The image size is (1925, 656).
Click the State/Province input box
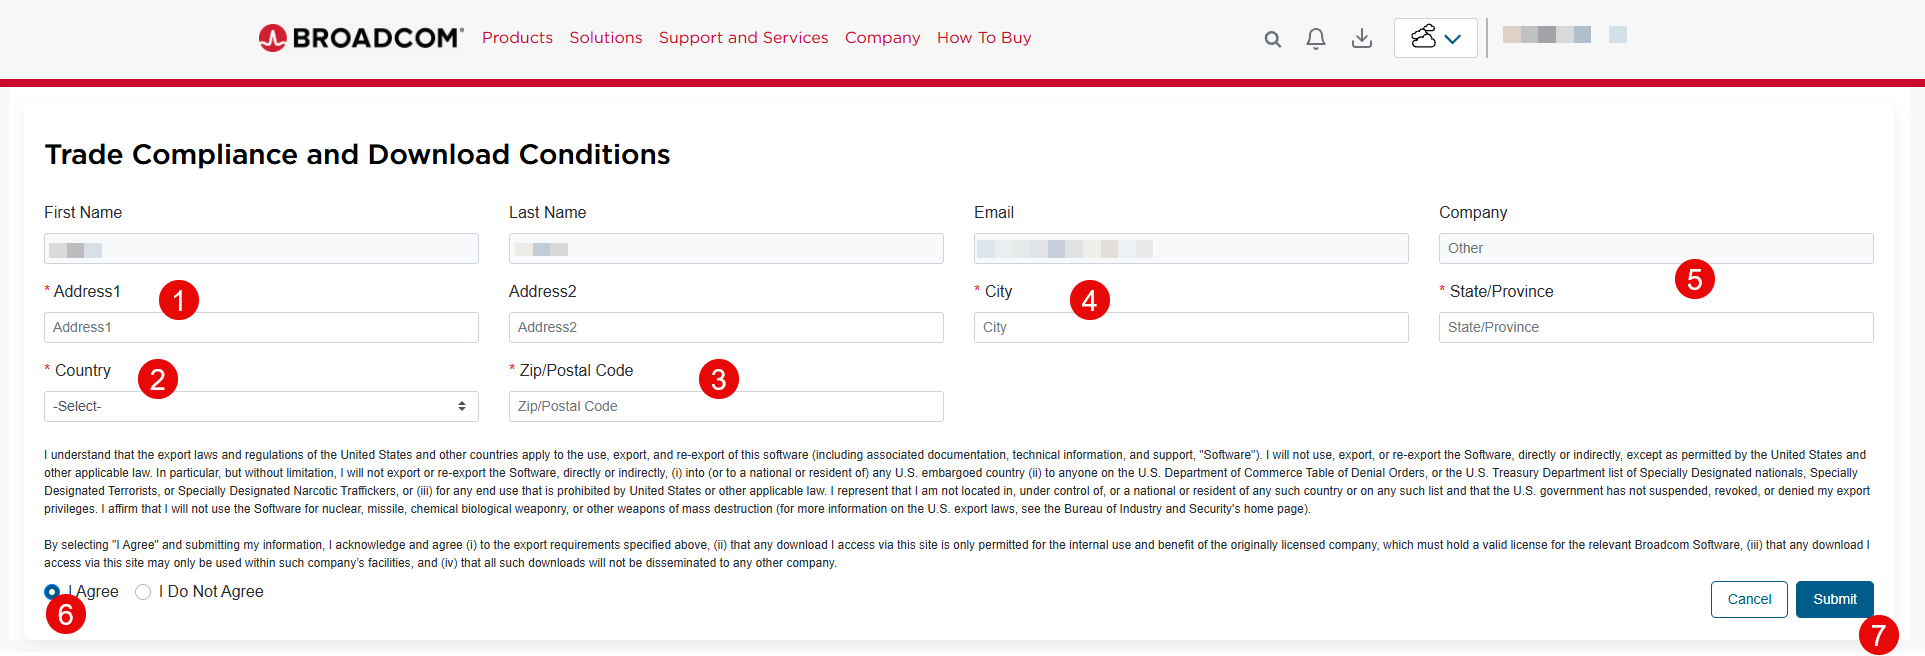1656,327
